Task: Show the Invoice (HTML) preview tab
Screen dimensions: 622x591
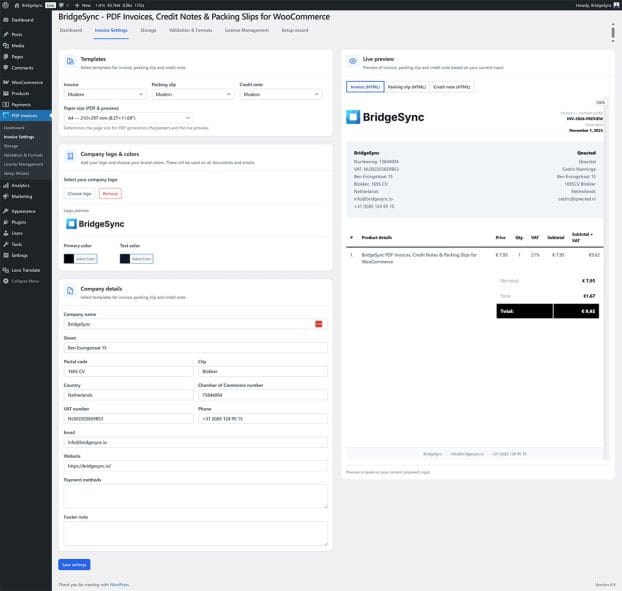Action: 365,87
